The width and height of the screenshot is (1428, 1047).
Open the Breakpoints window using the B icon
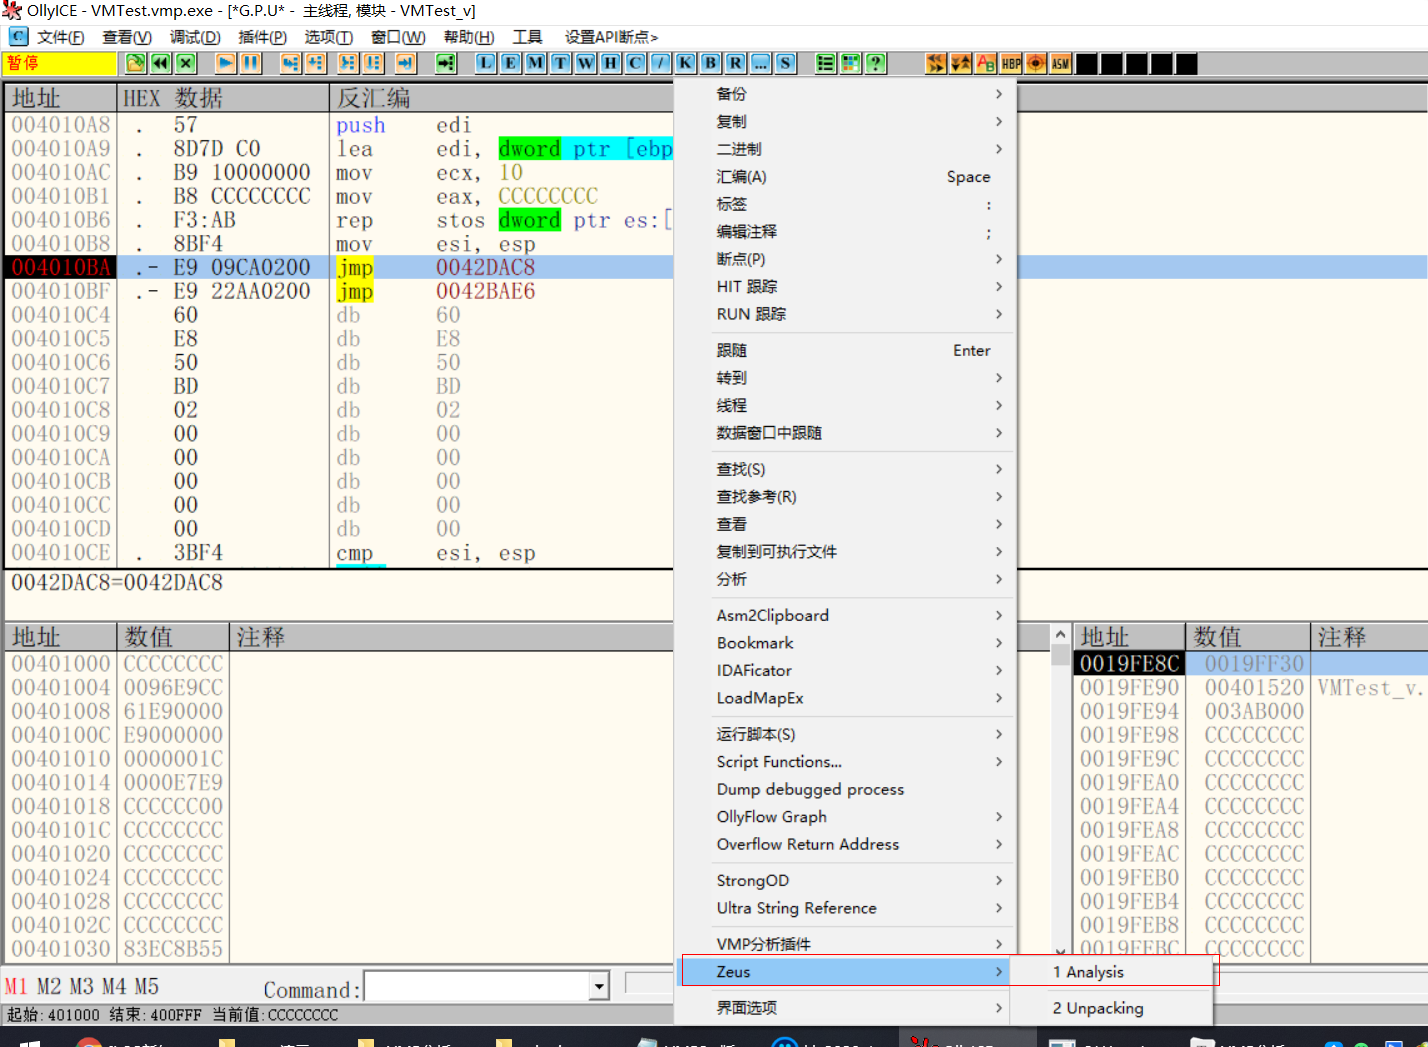(x=709, y=62)
